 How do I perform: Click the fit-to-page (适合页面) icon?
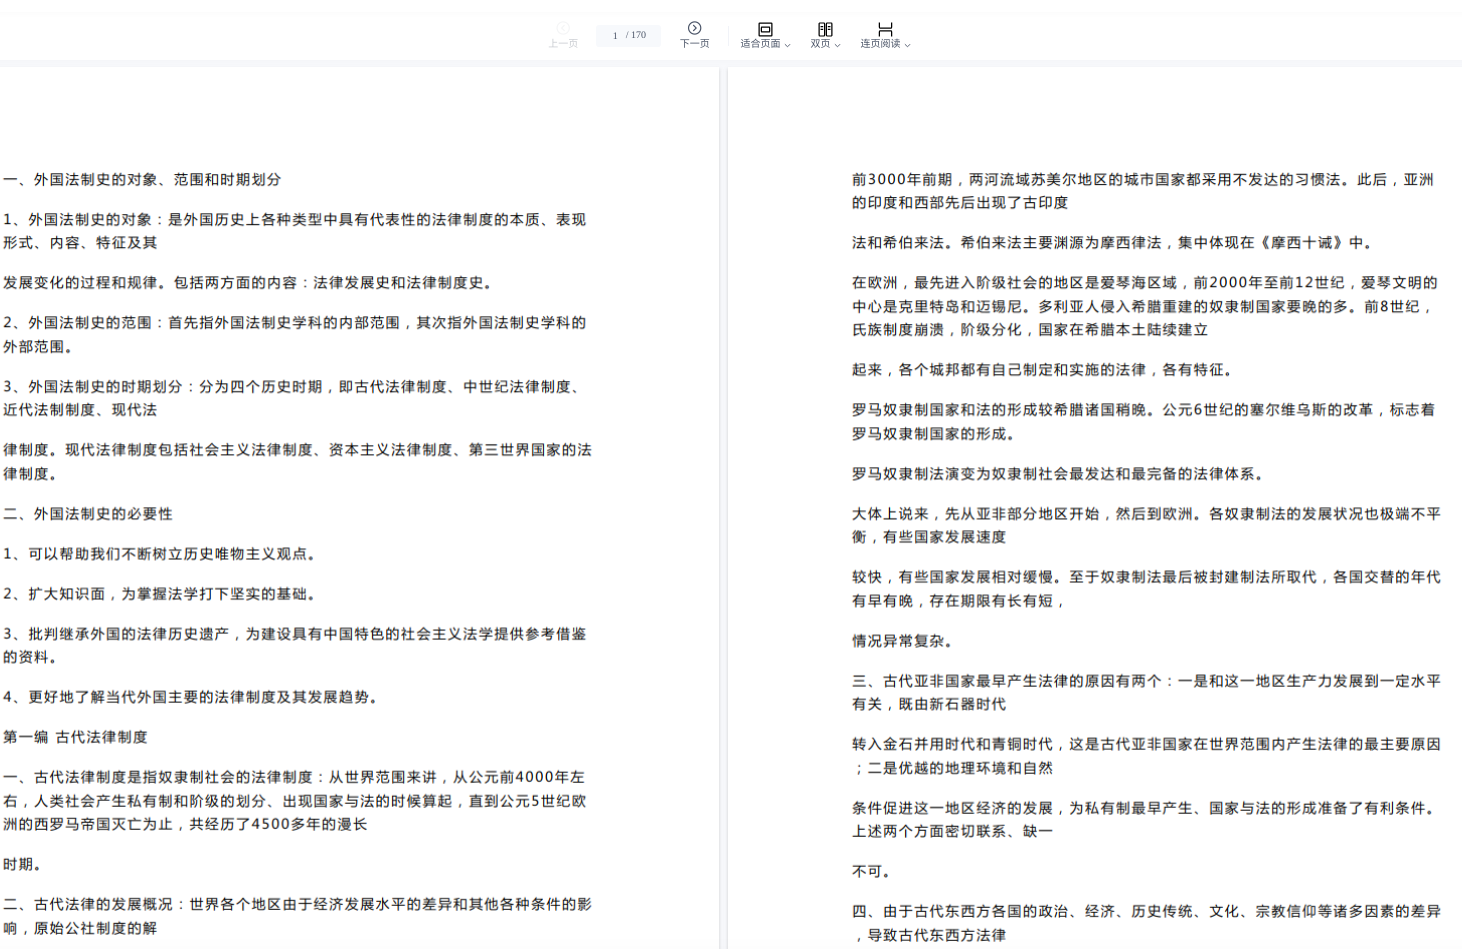click(765, 29)
